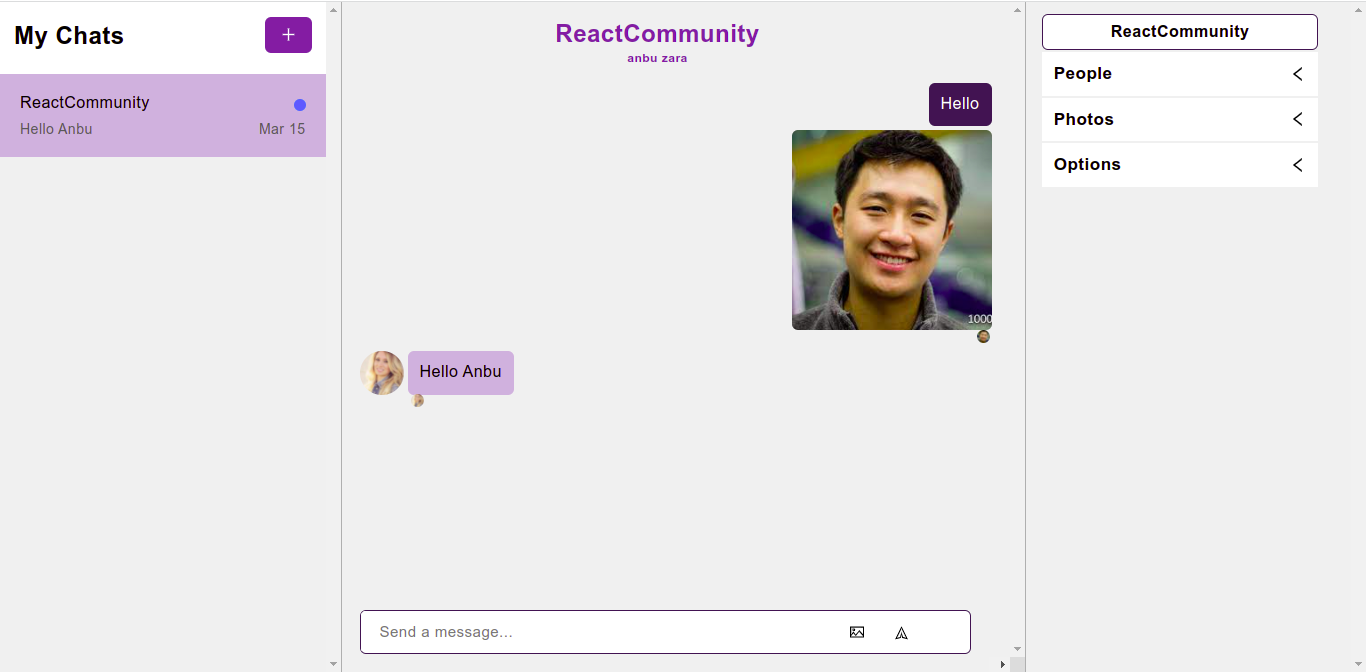Click the ReactCommunity heading above the chat feed
Screen dimensions: 1366x672
point(657,34)
